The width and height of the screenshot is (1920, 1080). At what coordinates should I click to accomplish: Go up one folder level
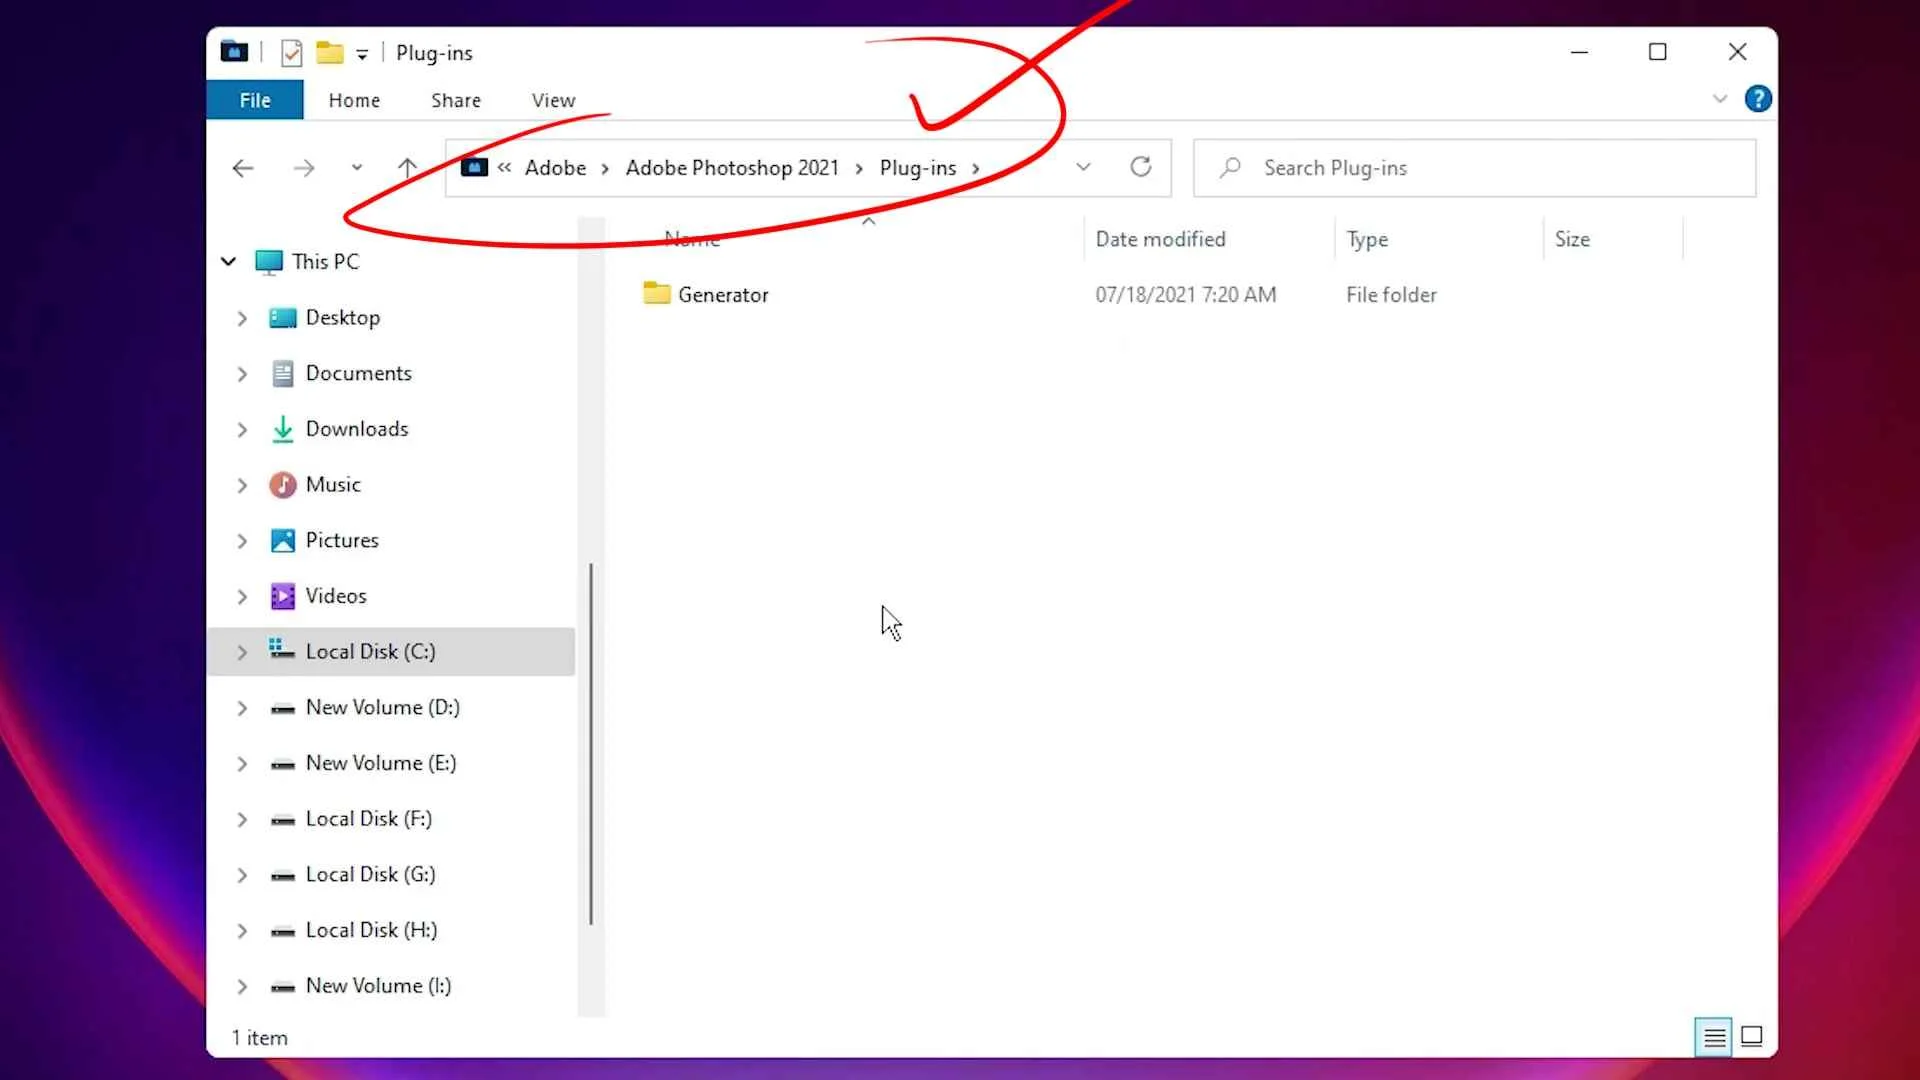coord(407,168)
